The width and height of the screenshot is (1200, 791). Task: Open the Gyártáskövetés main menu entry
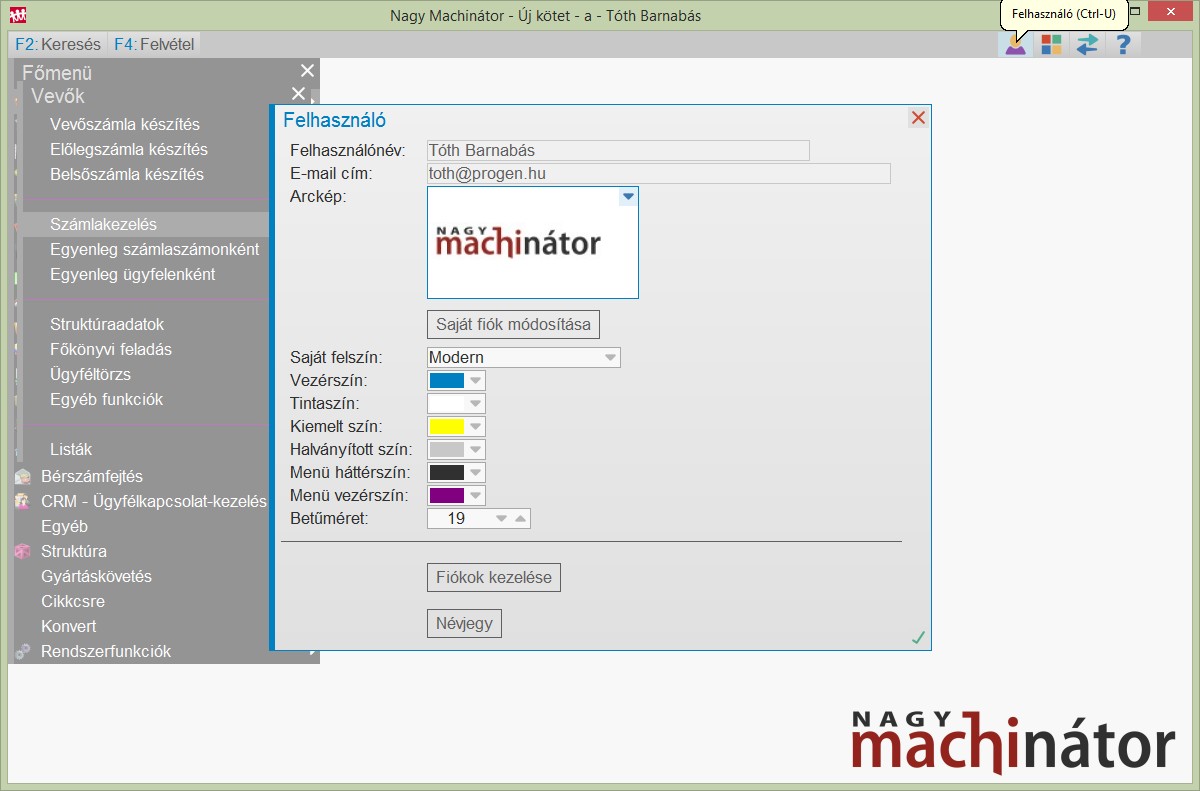coord(97,577)
